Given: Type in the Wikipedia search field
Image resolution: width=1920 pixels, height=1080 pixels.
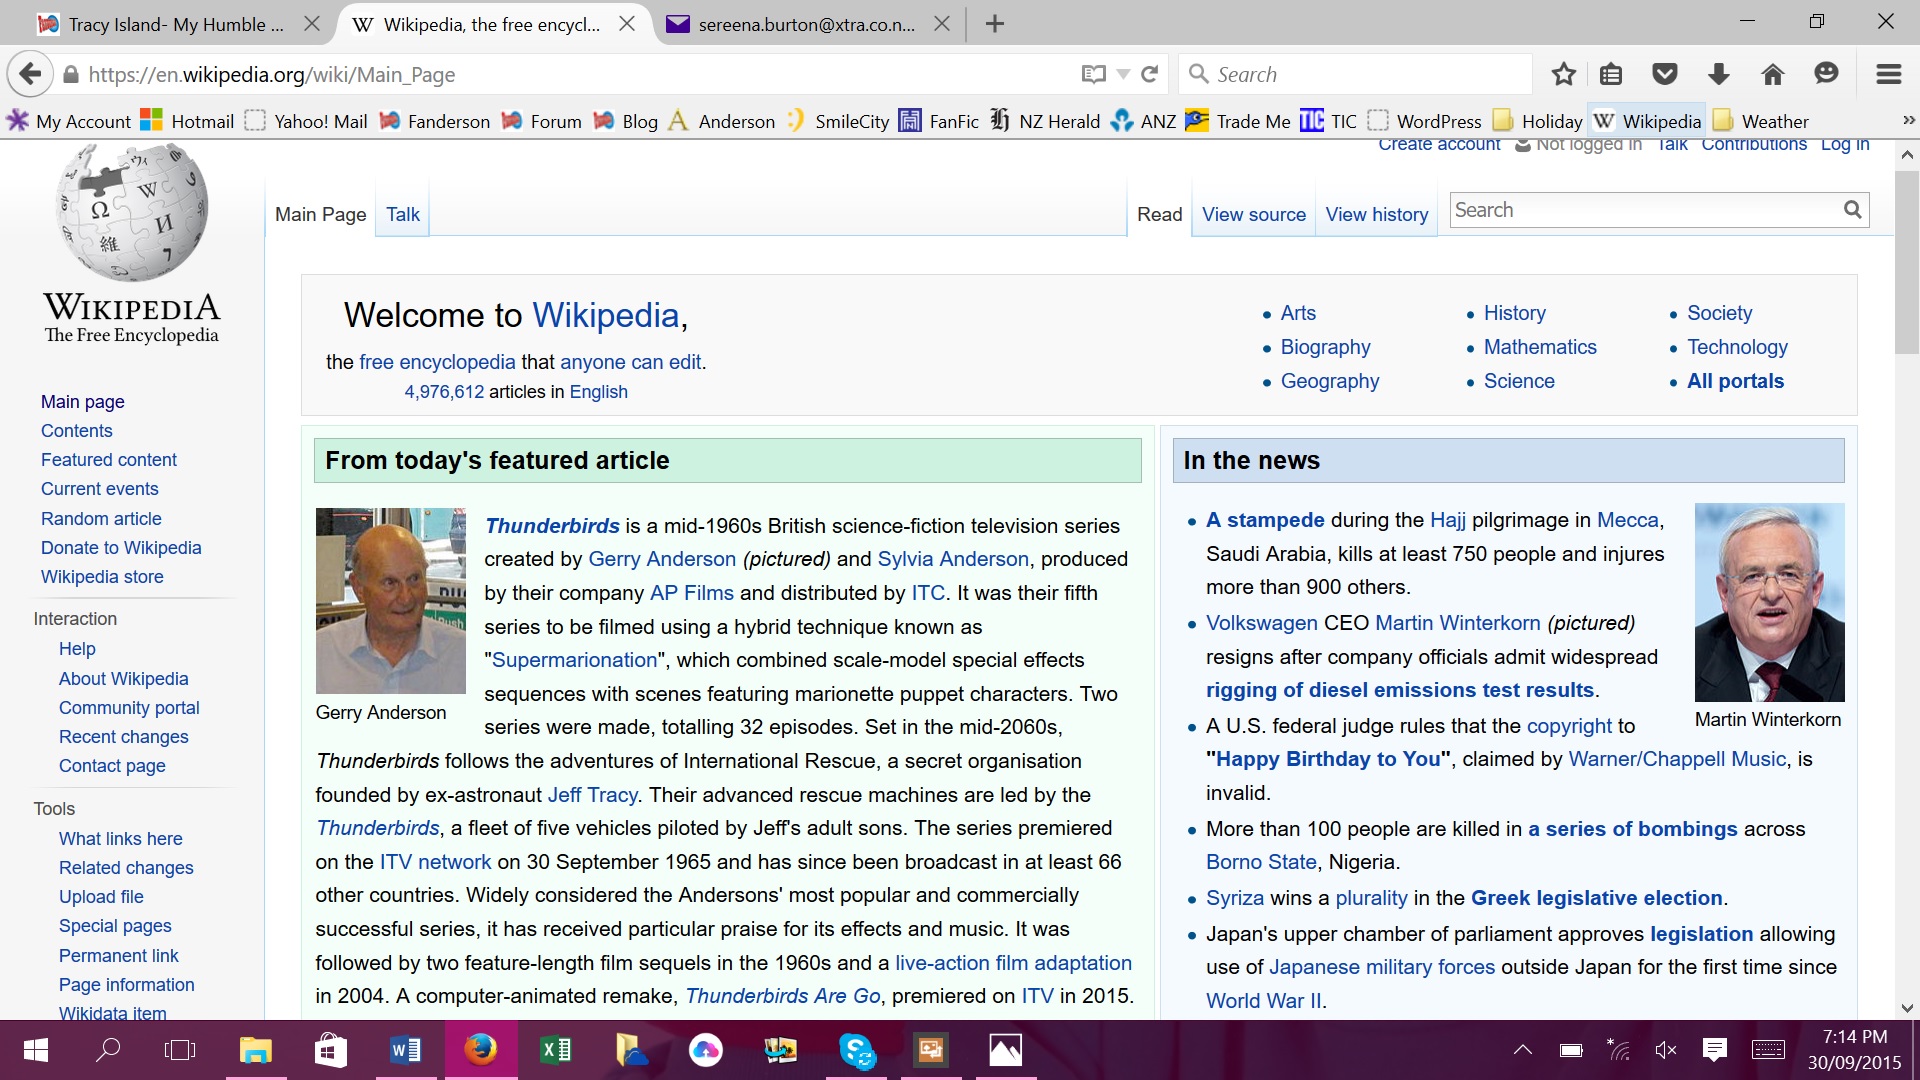Looking at the screenshot, I should (1640, 210).
